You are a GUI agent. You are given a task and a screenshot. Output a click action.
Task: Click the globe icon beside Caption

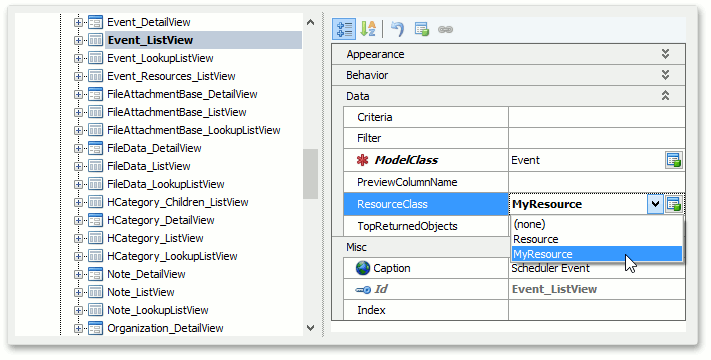coord(363,268)
